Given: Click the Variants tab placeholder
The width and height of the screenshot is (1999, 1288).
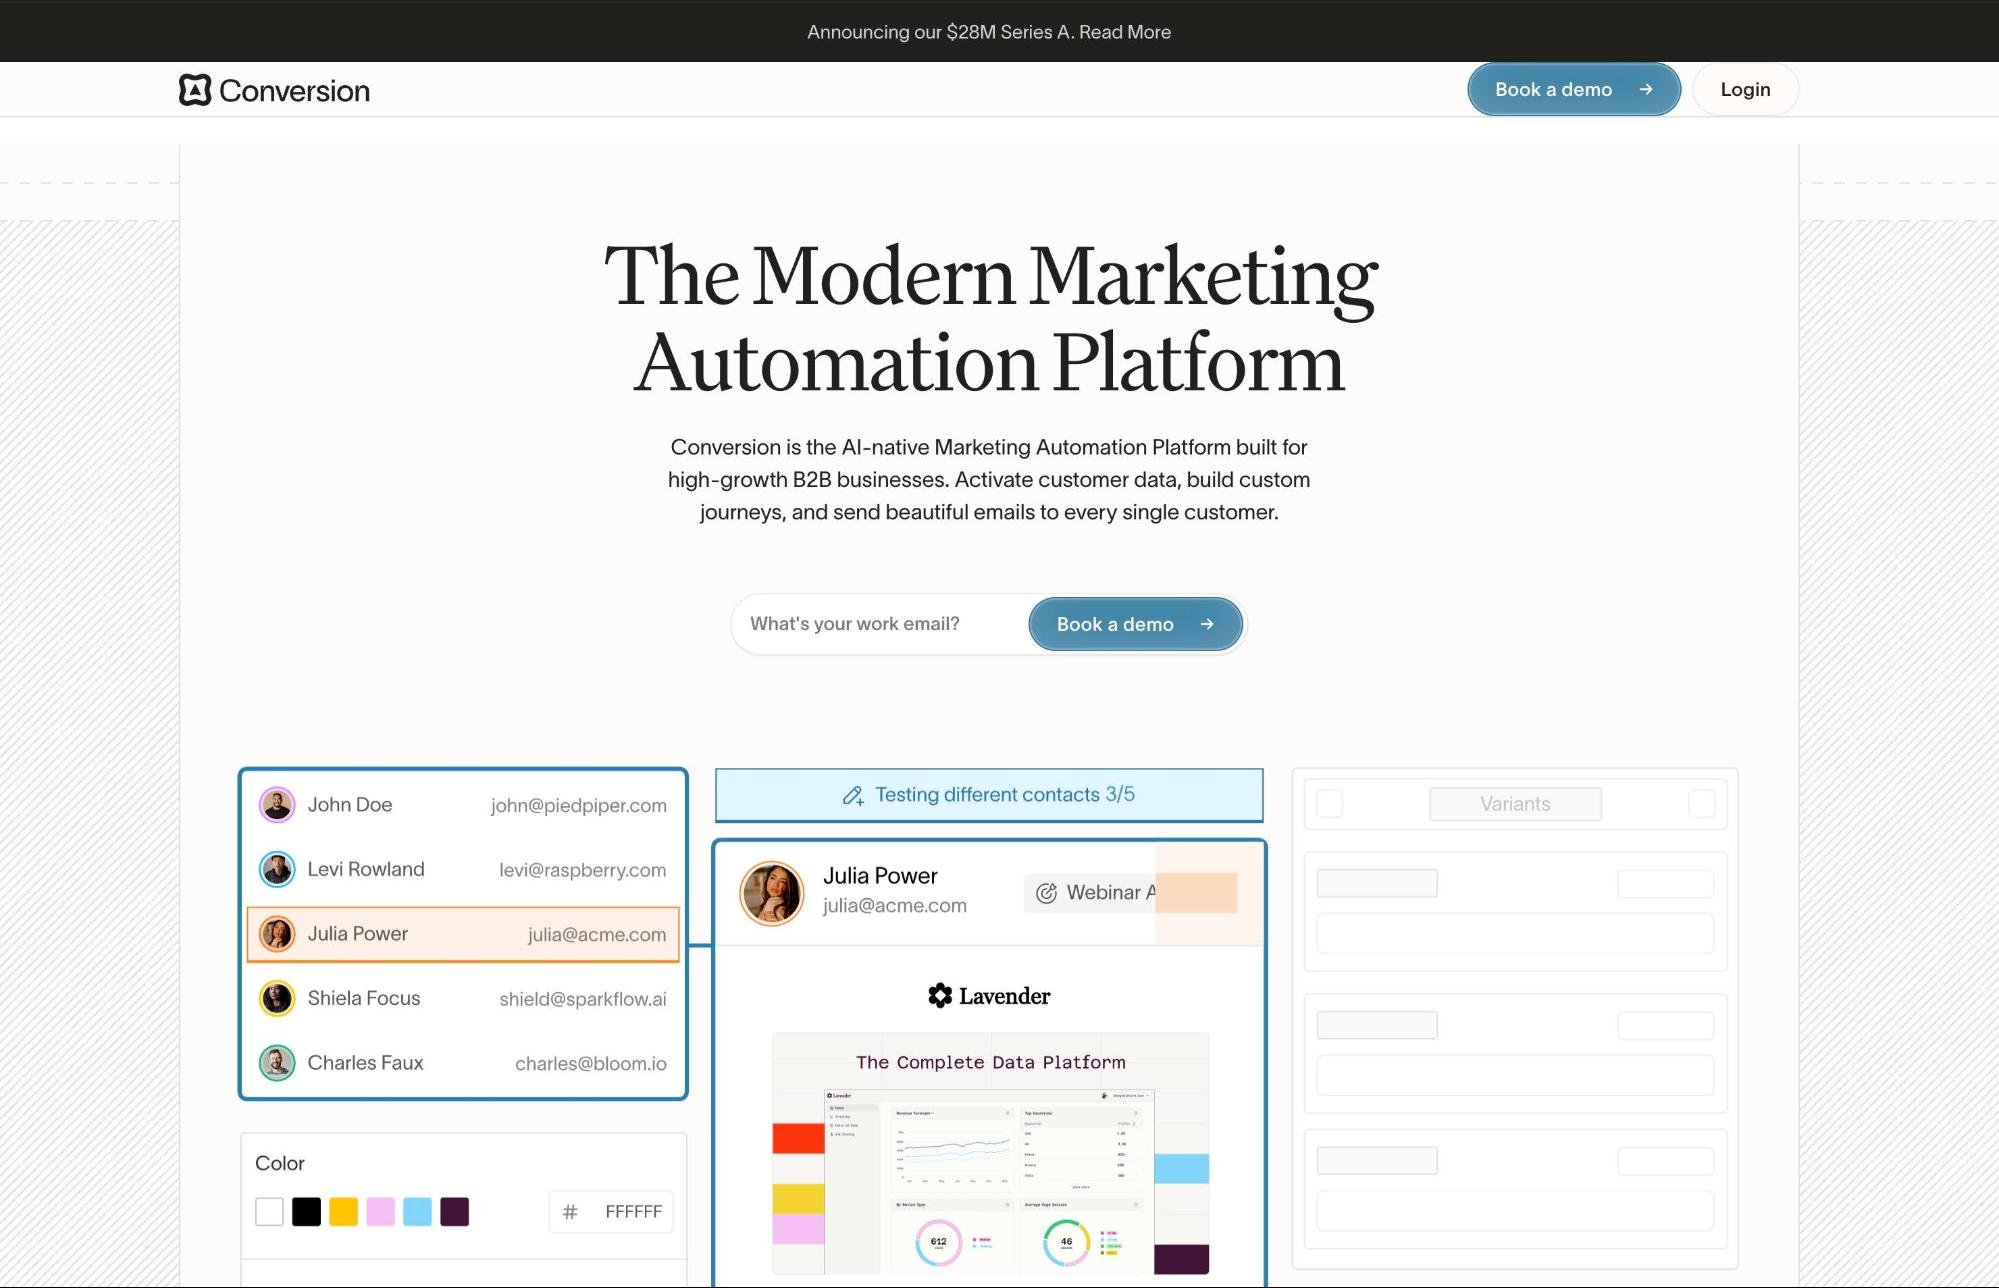Looking at the screenshot, I should tap(1514, 804).
